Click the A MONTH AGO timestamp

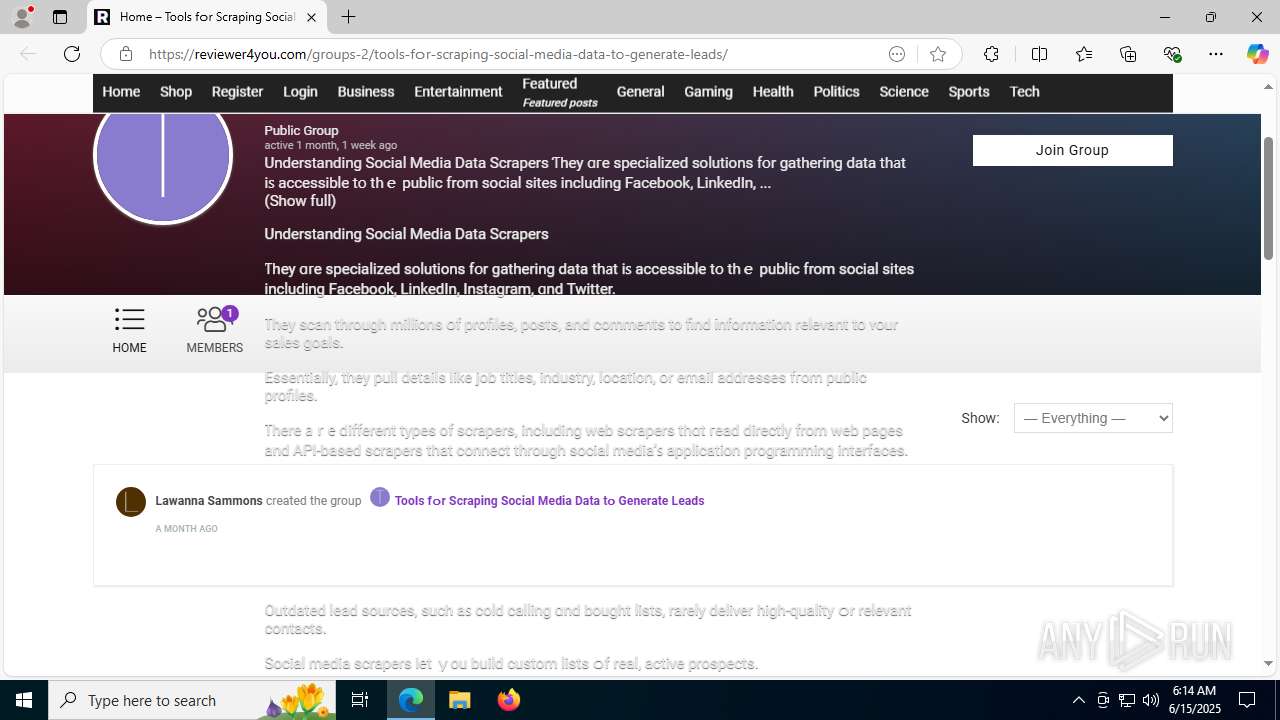click(x=186, y=529)
